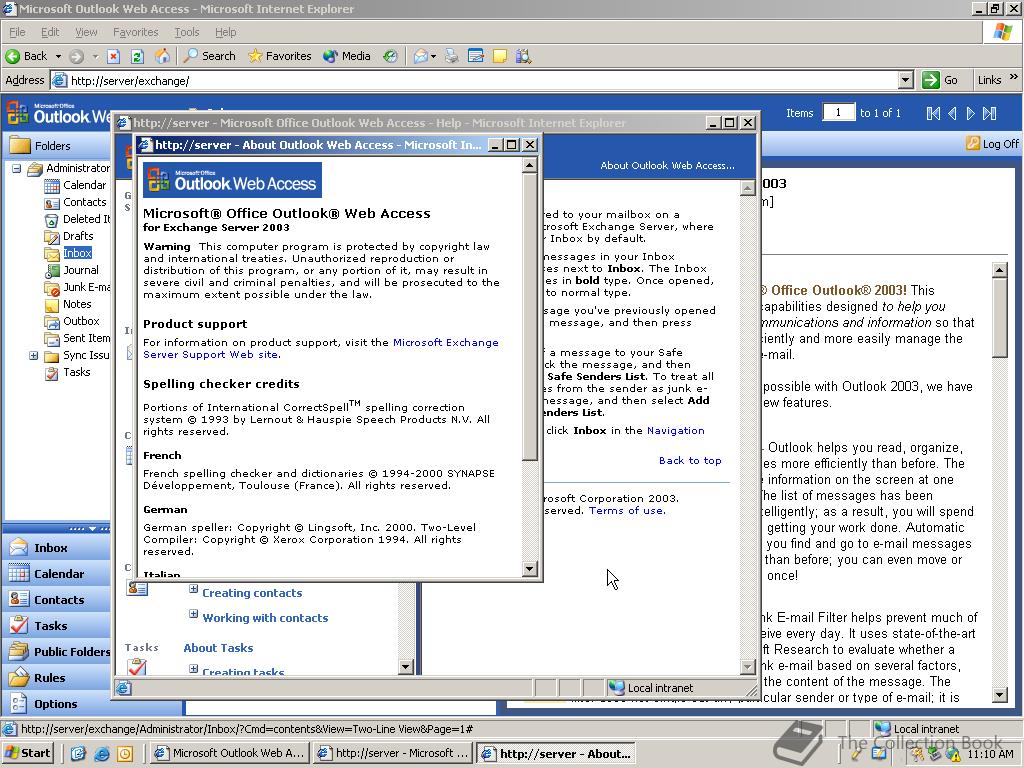Click the Log Off button
Viewport: 1024px width, 768px height.
tap(993, 144)
